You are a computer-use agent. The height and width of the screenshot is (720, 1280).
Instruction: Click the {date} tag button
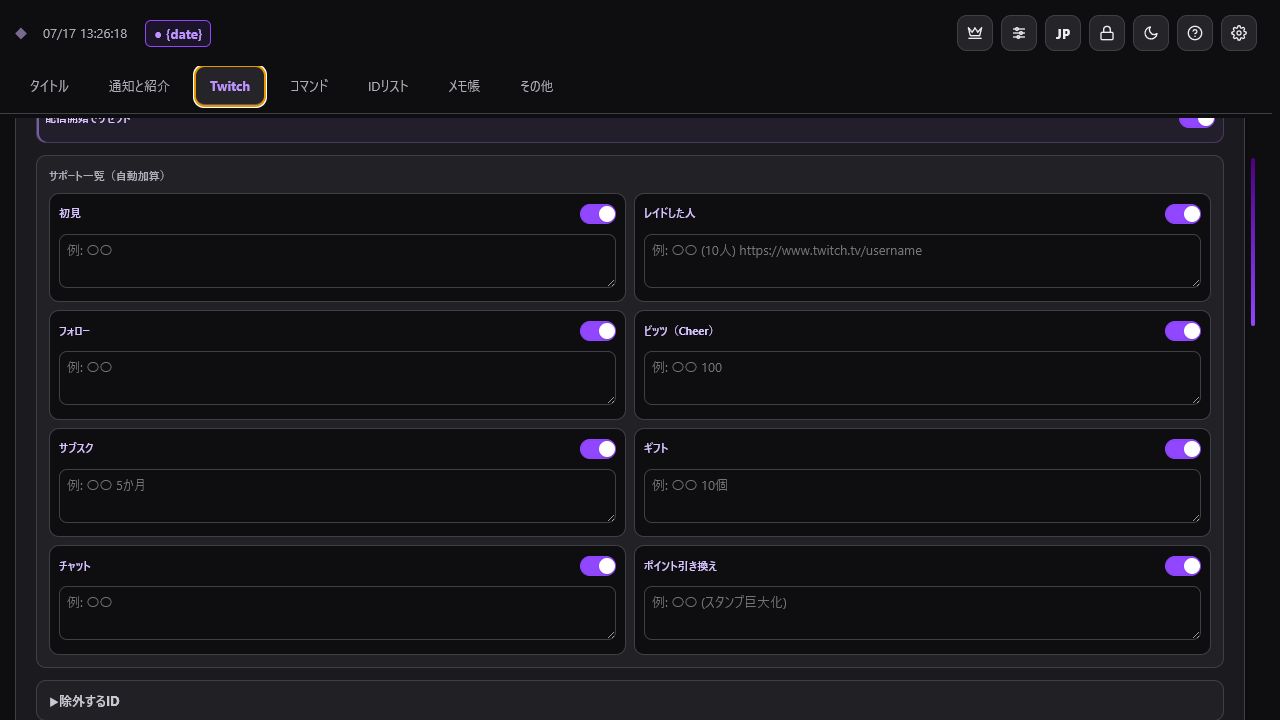[178, 34]
